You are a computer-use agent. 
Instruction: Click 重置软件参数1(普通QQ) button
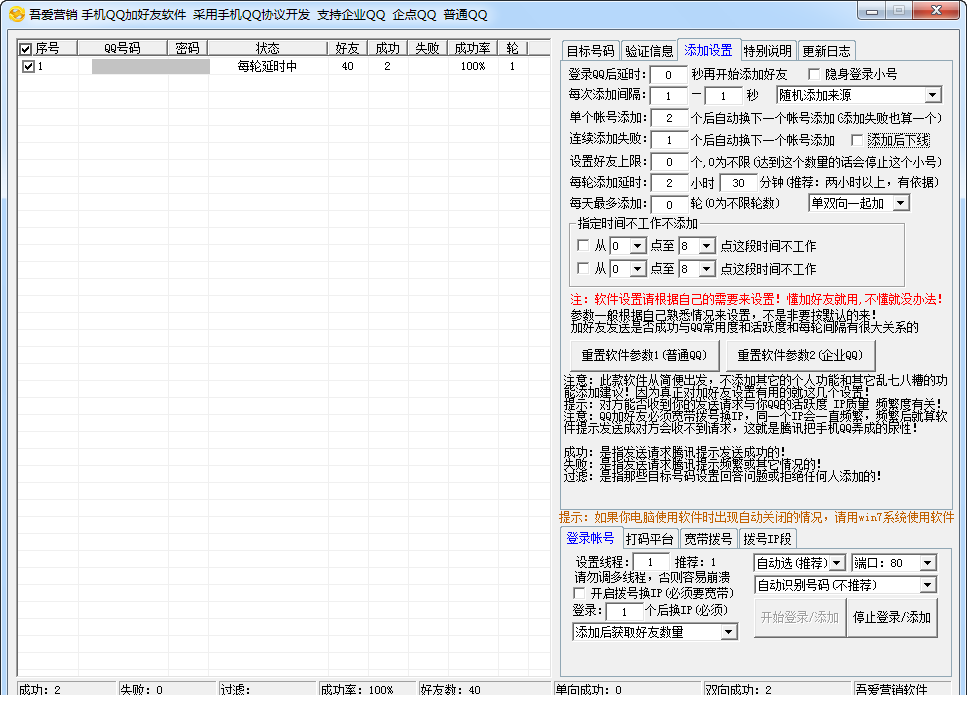[x=644, y=355]
